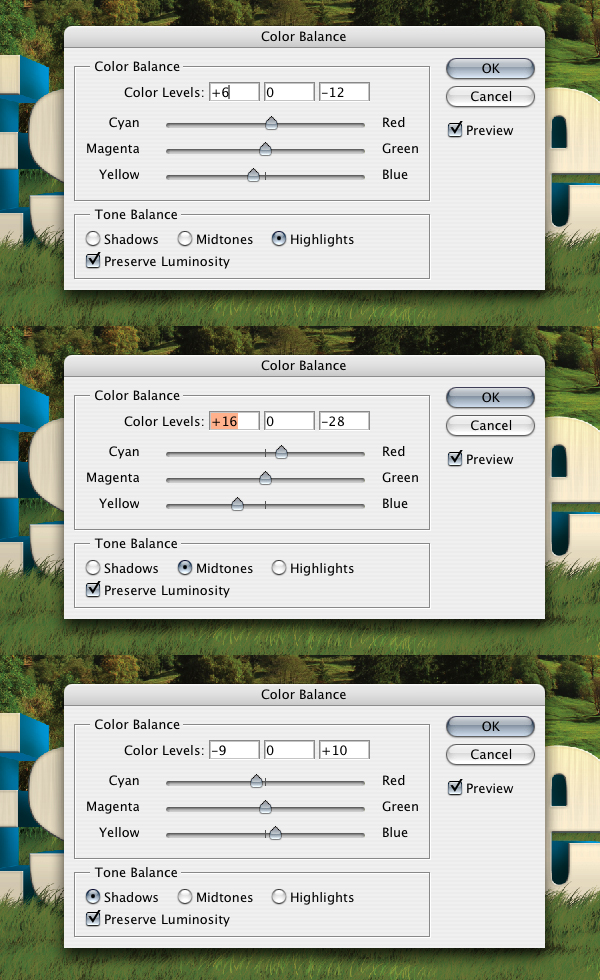
Task: Click the +6 Color Levels field
Action: 234,92
